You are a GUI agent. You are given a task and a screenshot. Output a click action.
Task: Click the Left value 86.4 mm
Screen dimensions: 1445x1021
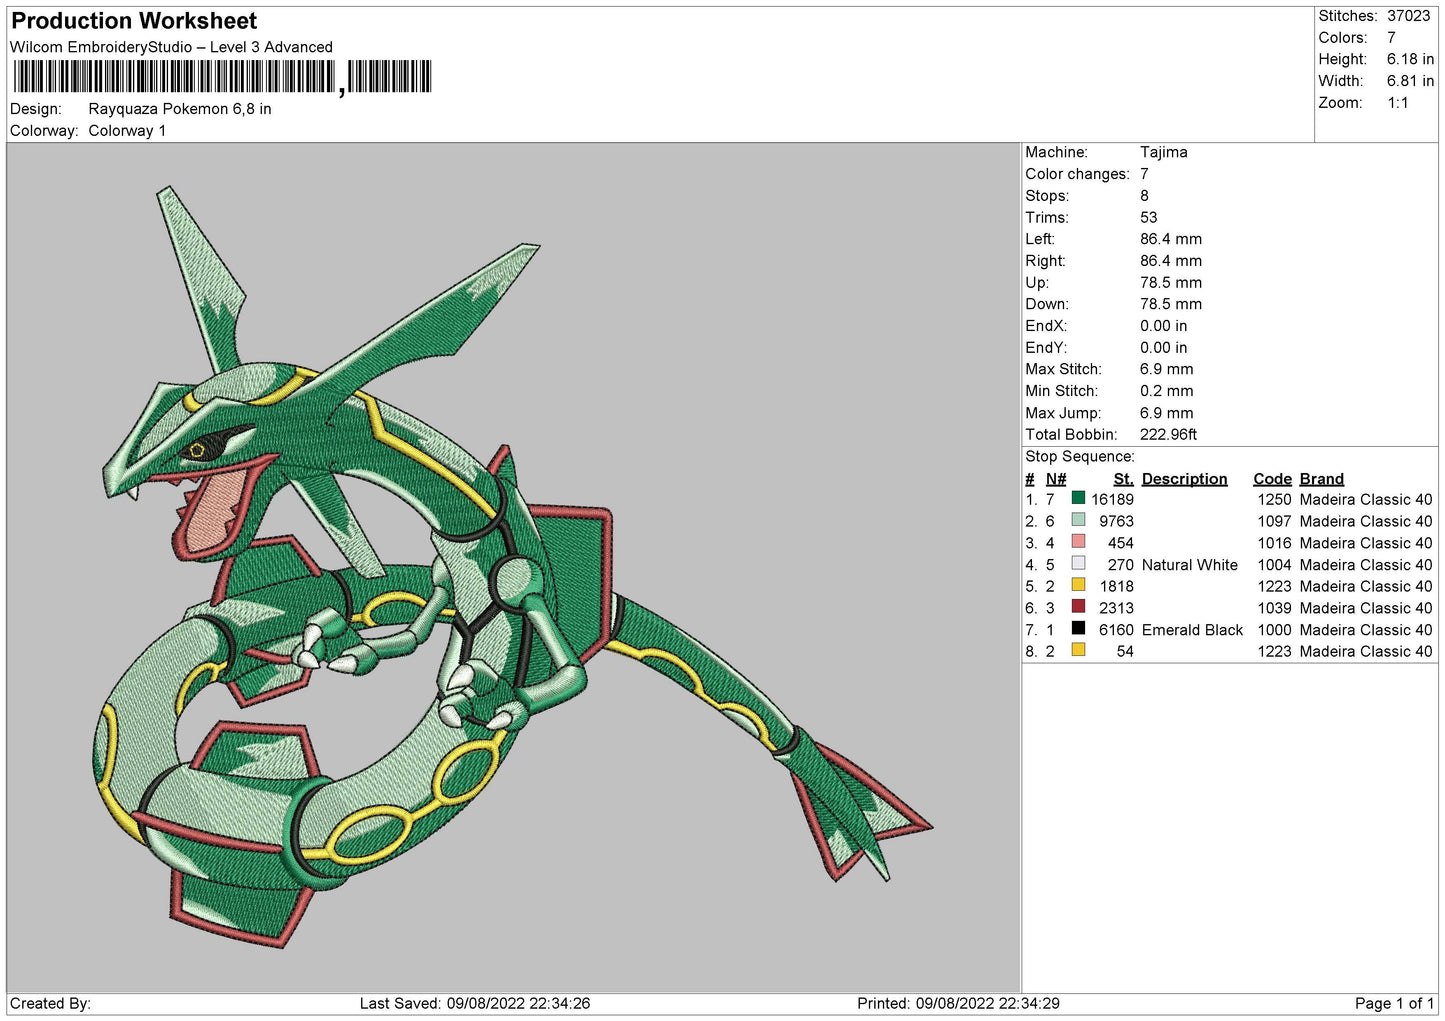pyautogui.click(x=1171, y=239)
